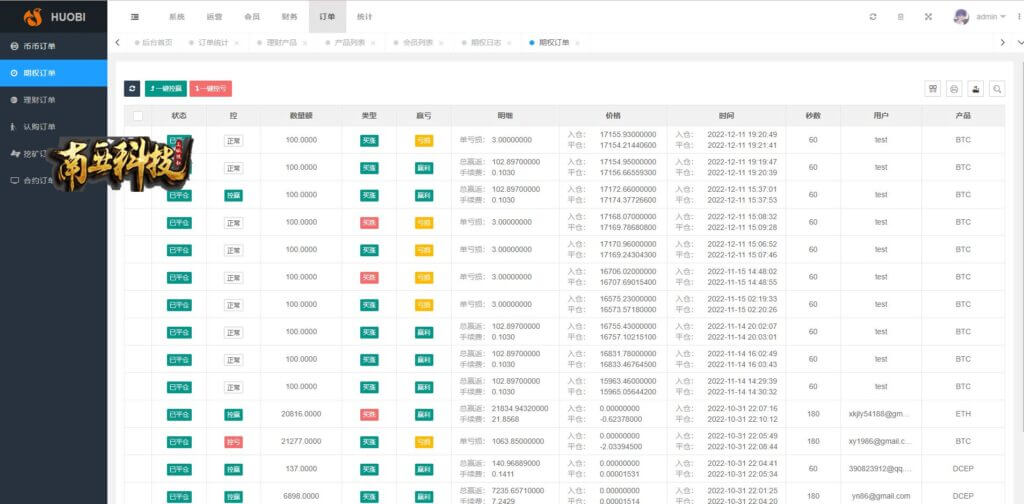The height and width of the screenshot is (504, 1024).
Task: Open the 运营 top menu
Action: pos(214,17)
